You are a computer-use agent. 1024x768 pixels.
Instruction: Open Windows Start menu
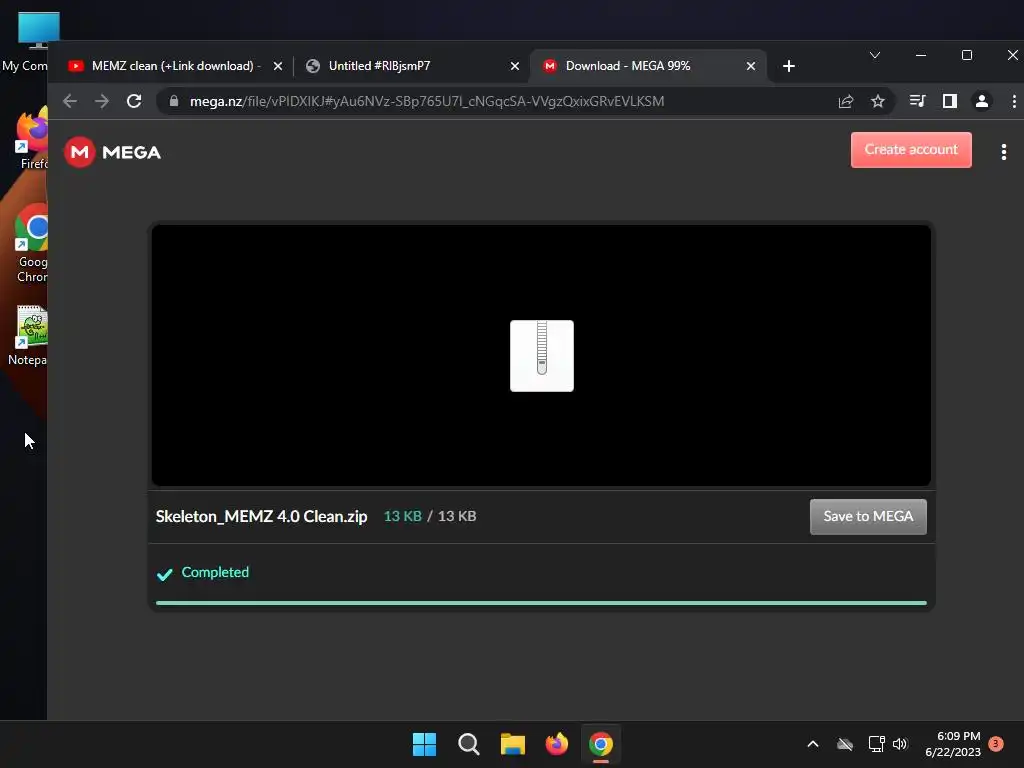pyautogui.click(x=424, y=744)
